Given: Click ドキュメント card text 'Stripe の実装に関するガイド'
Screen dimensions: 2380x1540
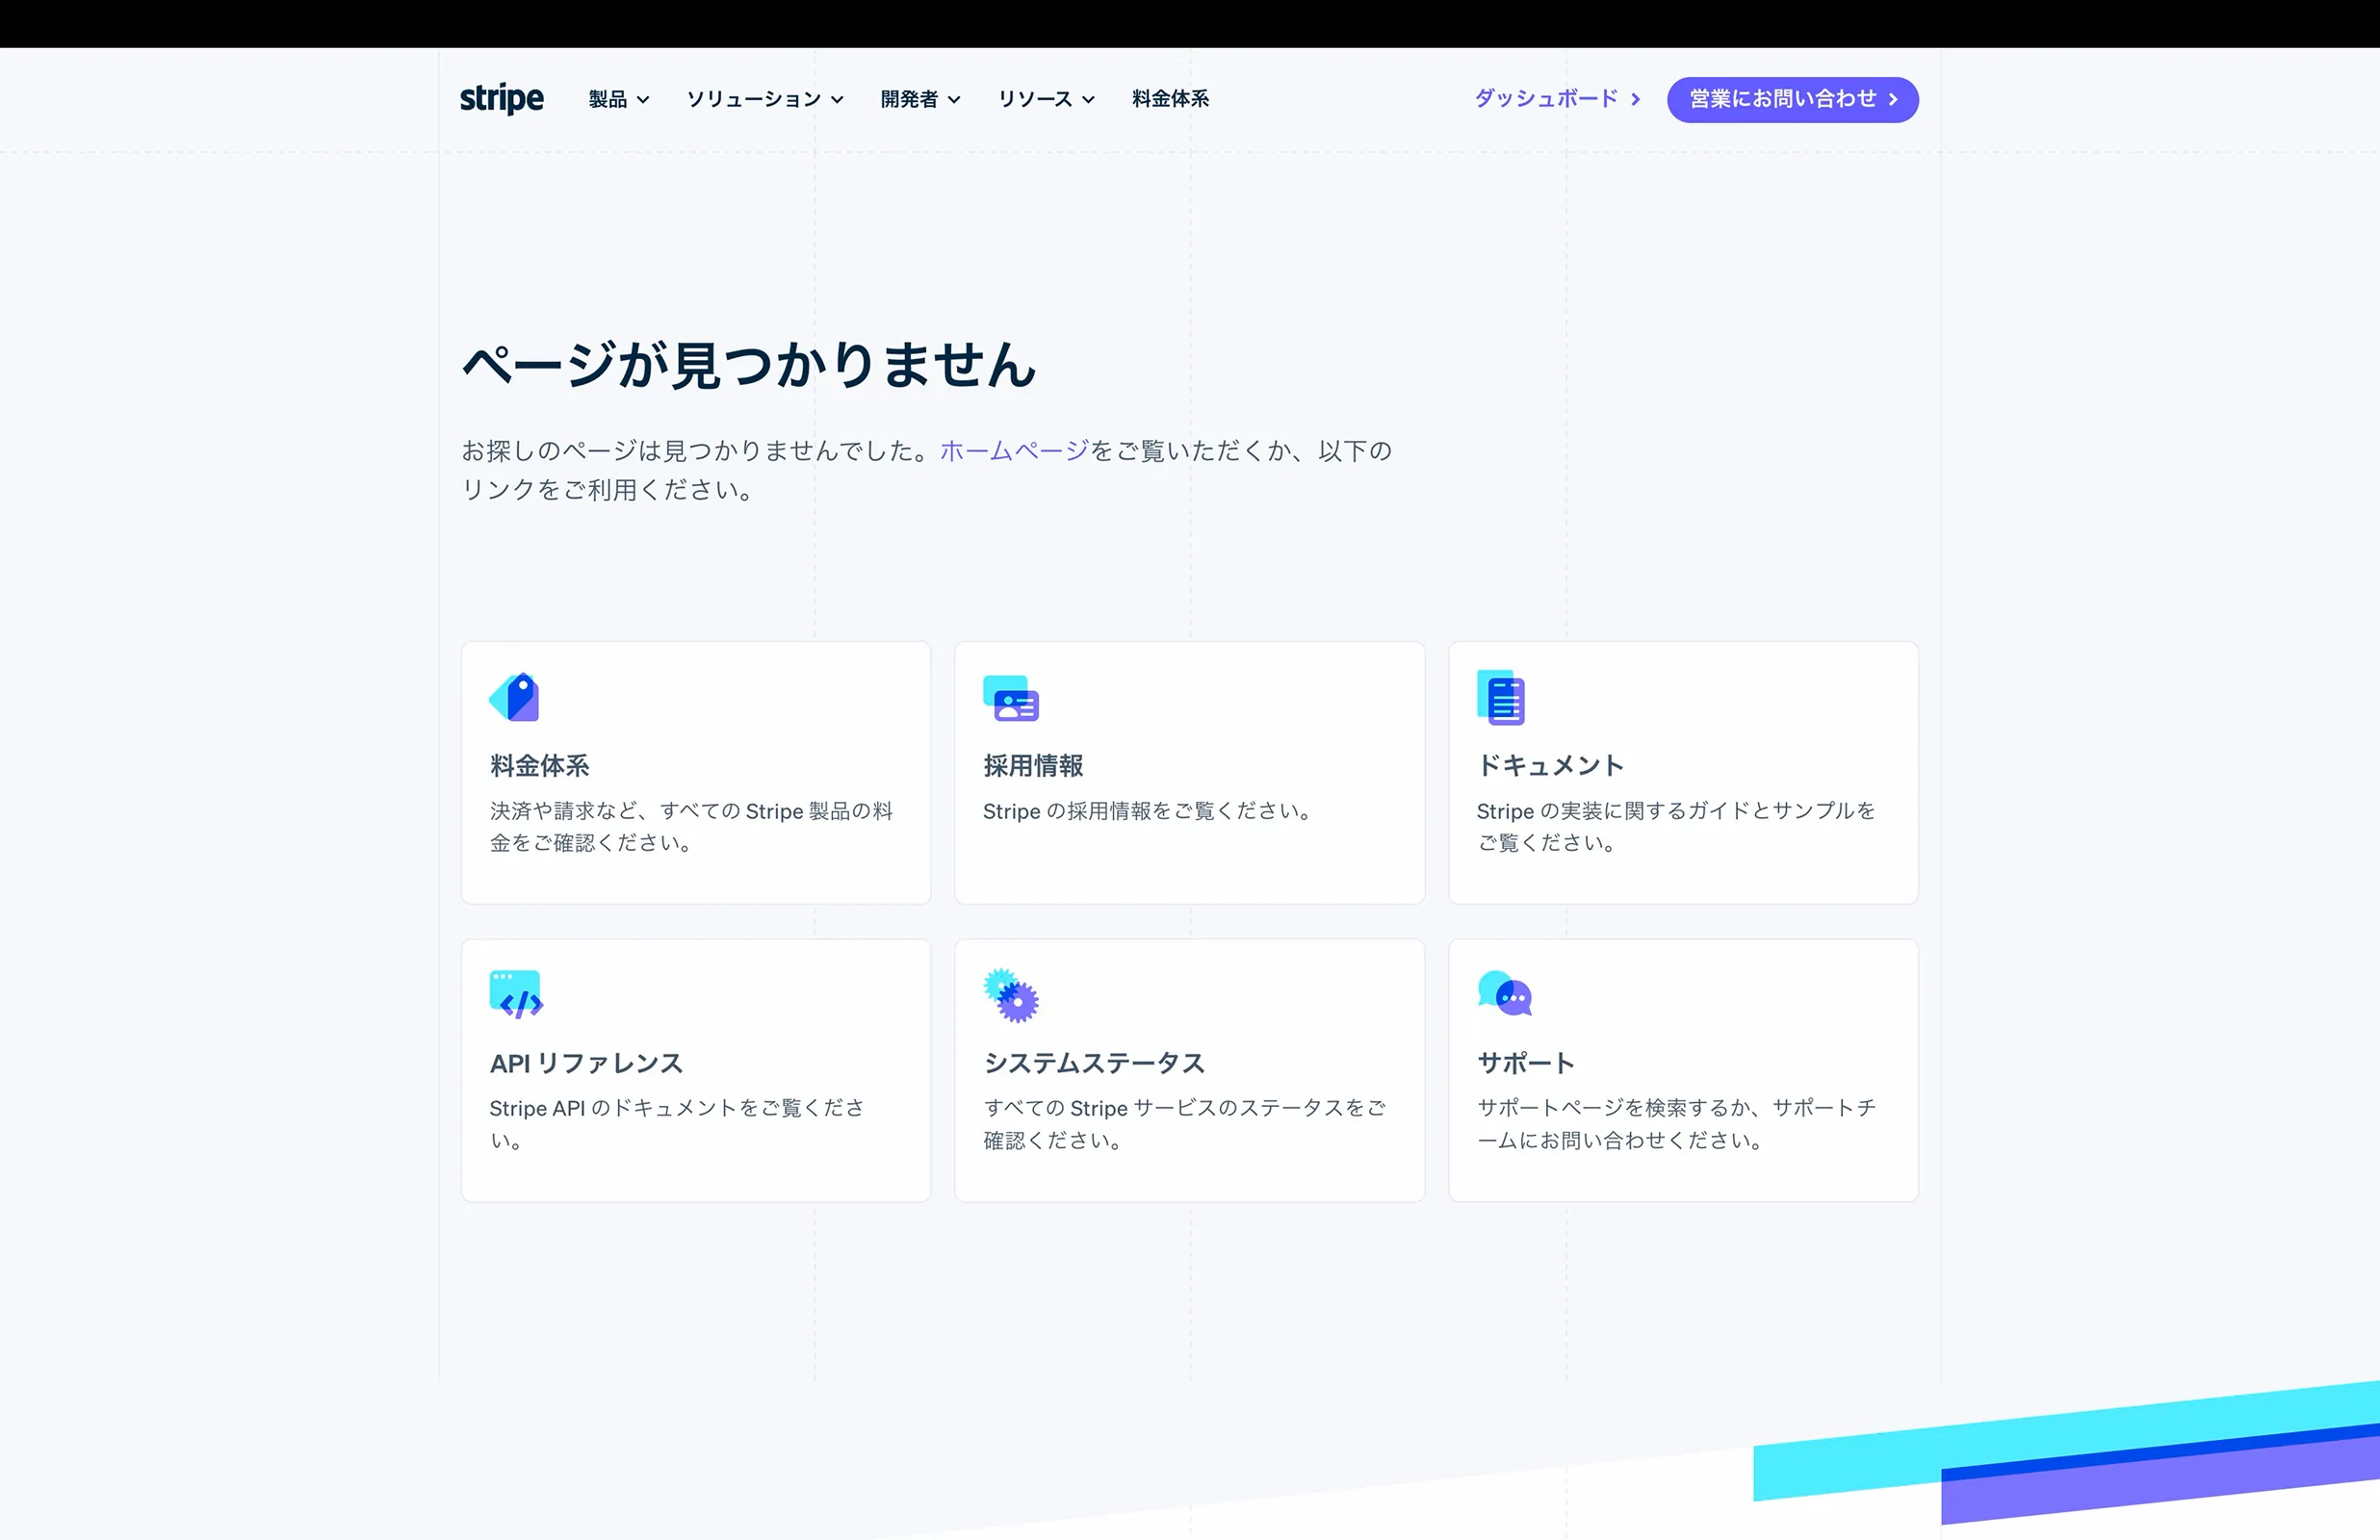Looking at the screenshot, I should [1676, 827].
